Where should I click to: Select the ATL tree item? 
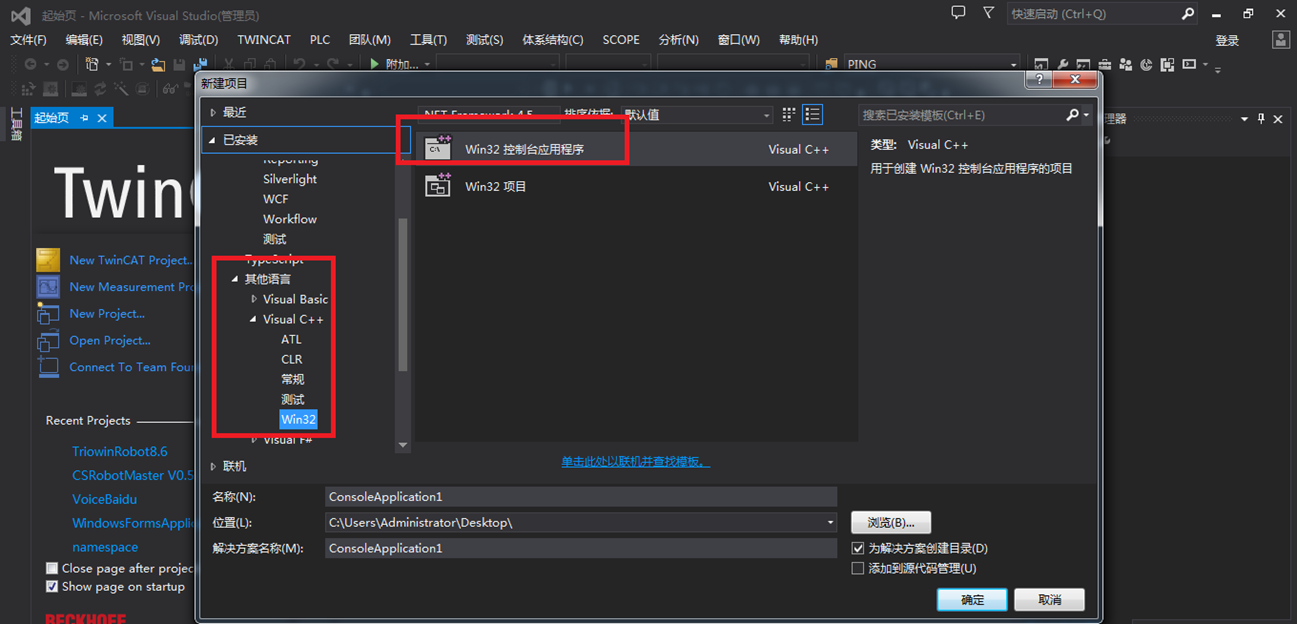[291, 340]
